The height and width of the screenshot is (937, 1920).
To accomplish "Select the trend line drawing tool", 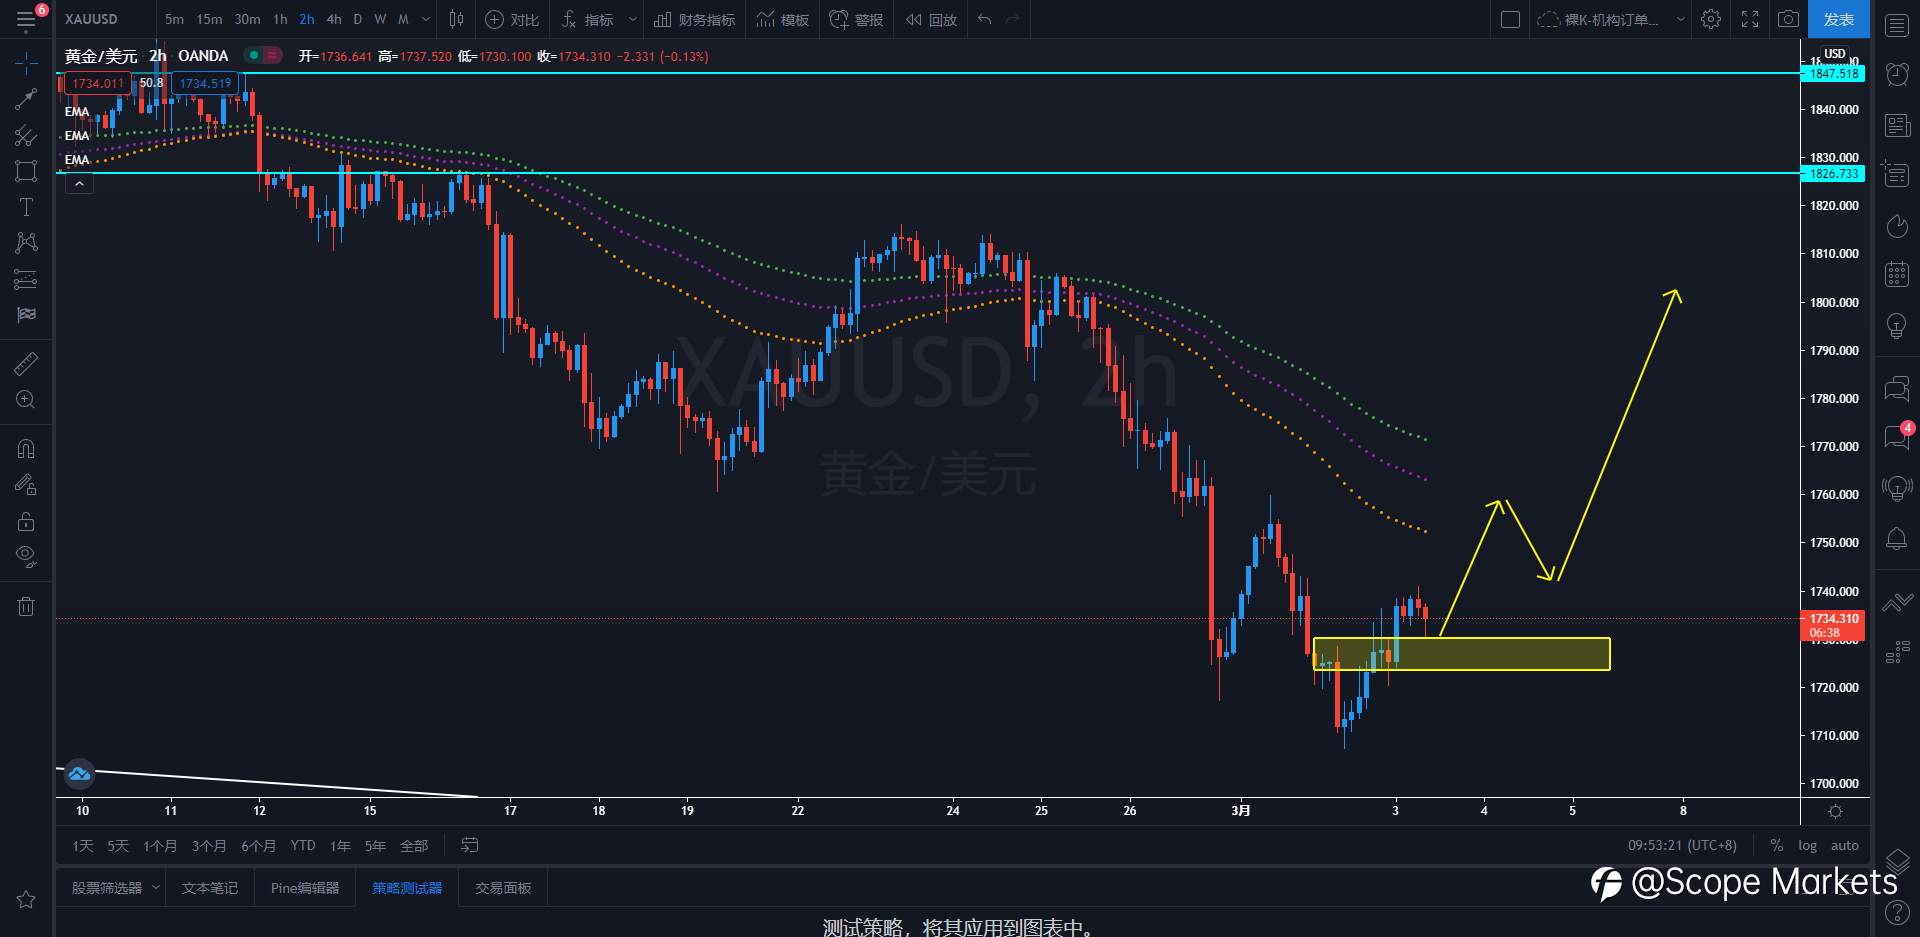I will tap(26, 99).
